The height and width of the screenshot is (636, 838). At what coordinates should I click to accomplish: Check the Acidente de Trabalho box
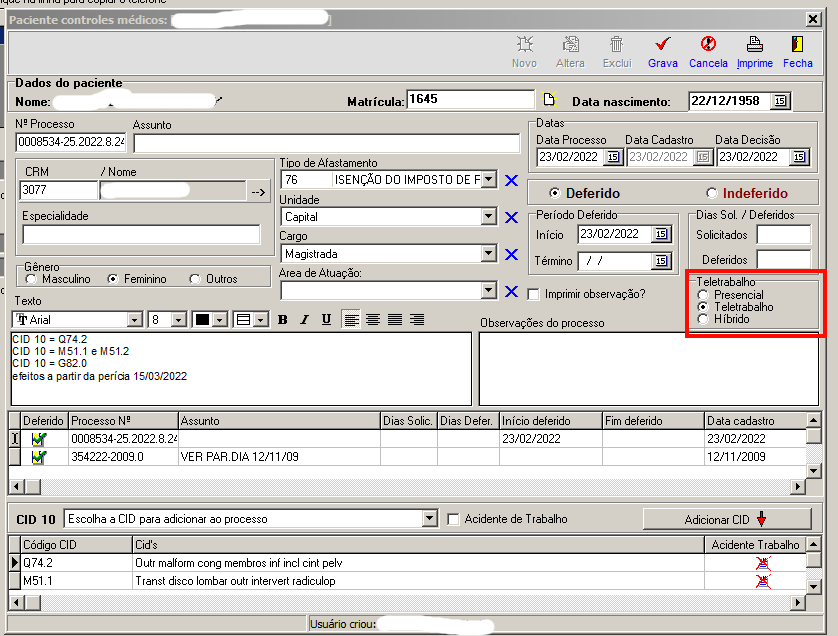coord(454,519)
